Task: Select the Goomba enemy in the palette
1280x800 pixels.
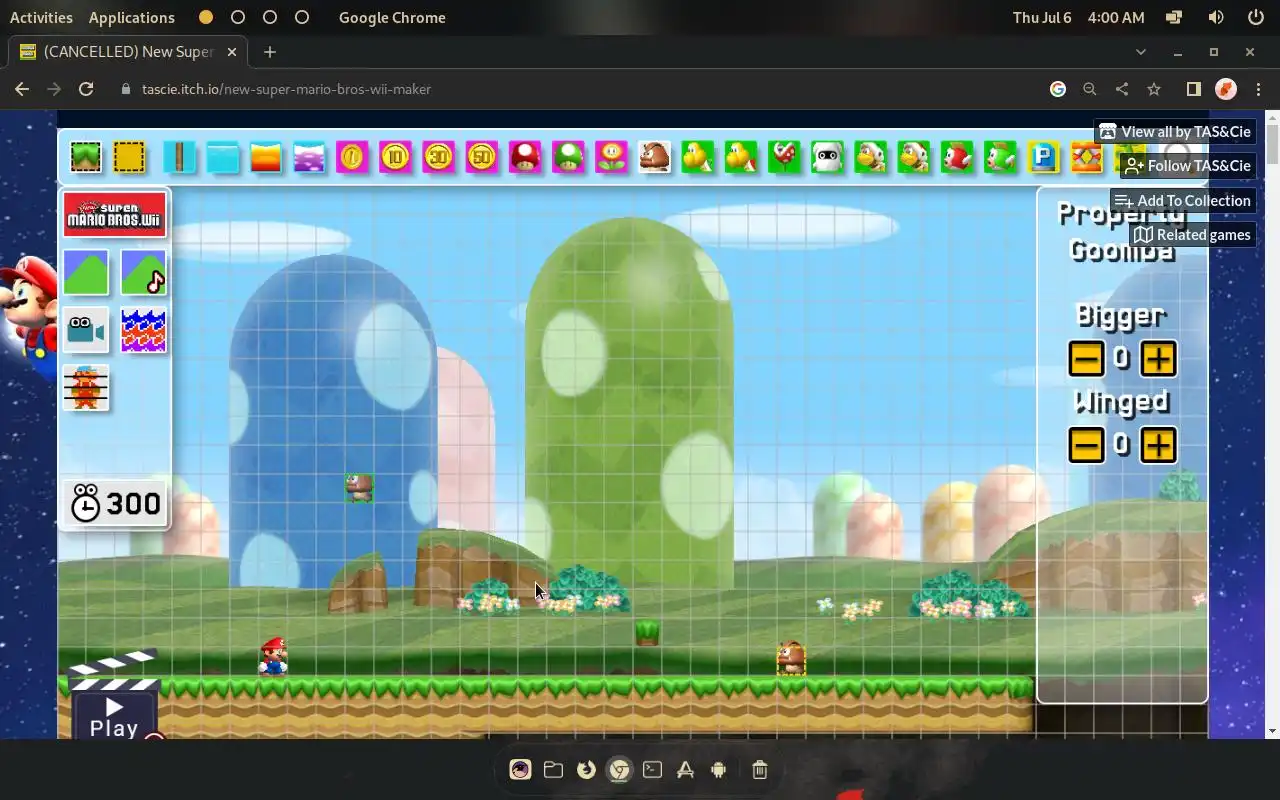Action: [x=654, y=157]
